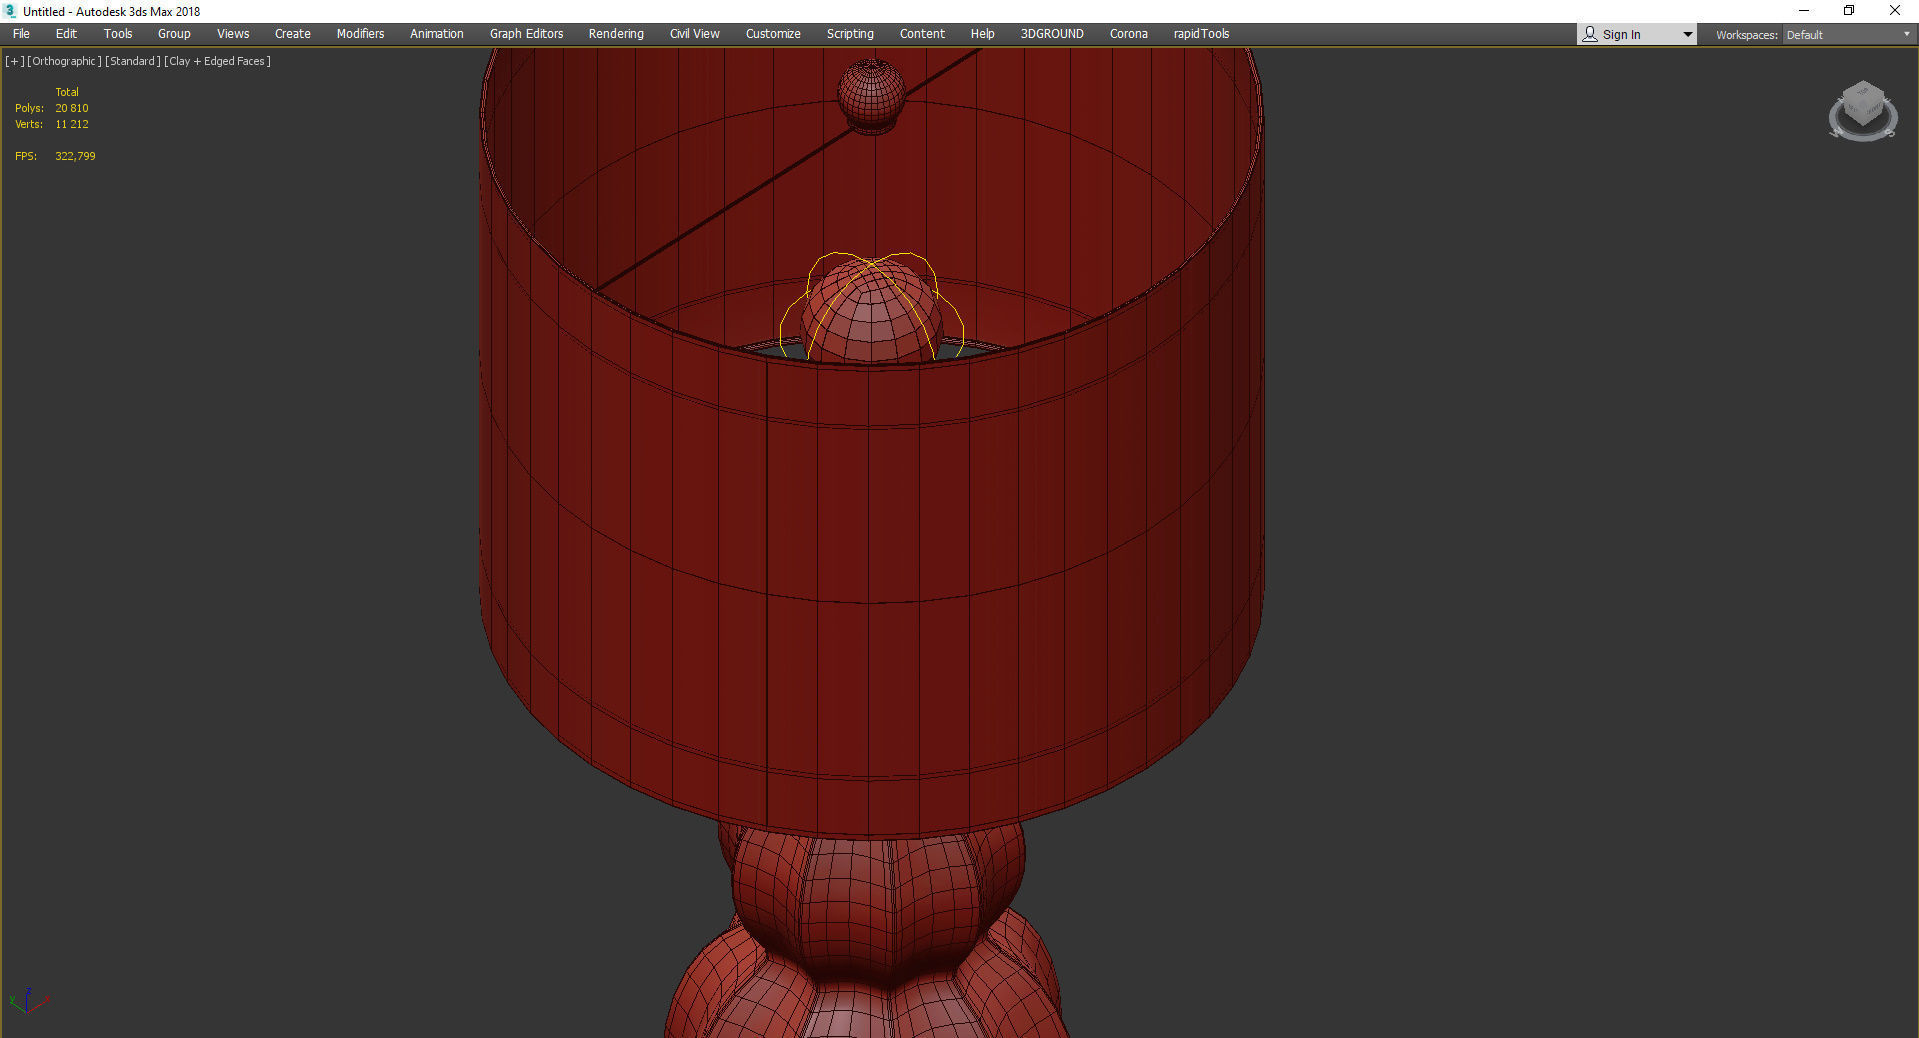Click the 3ds Max application icon in title bar
Image resolution: width=1919 pixels, height=1038 pixels.
click(x=11, y=11)
